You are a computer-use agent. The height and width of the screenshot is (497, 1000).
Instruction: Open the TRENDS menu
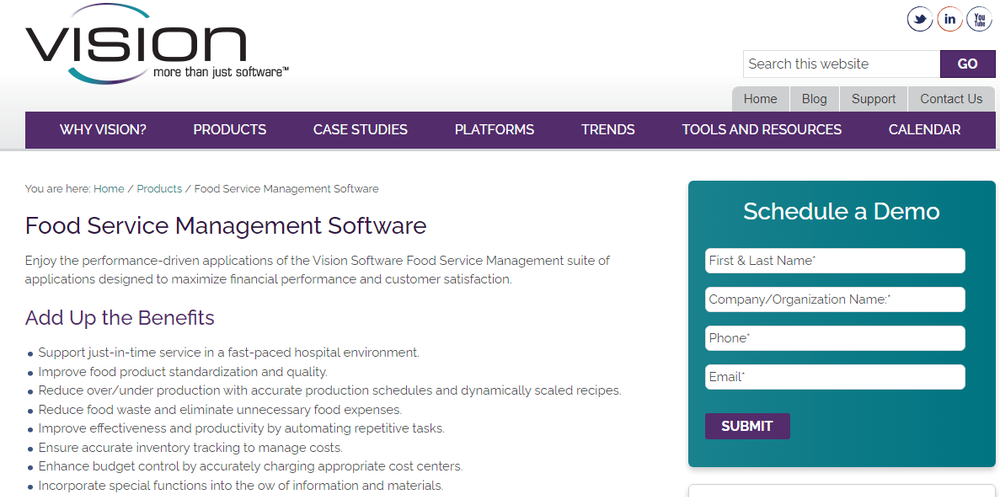point(608,130)
